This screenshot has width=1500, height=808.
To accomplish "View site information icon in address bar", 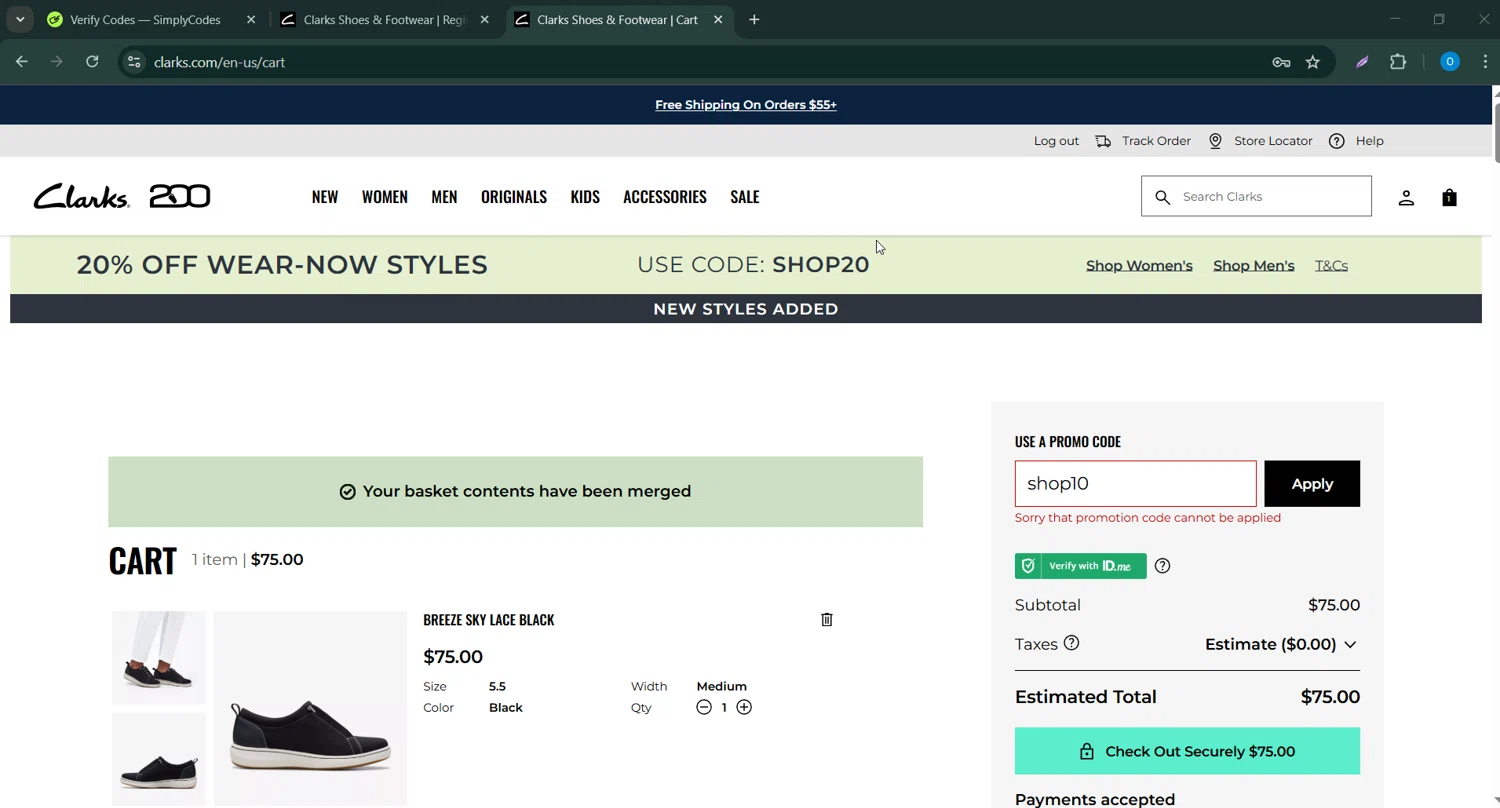I will 134,62.
